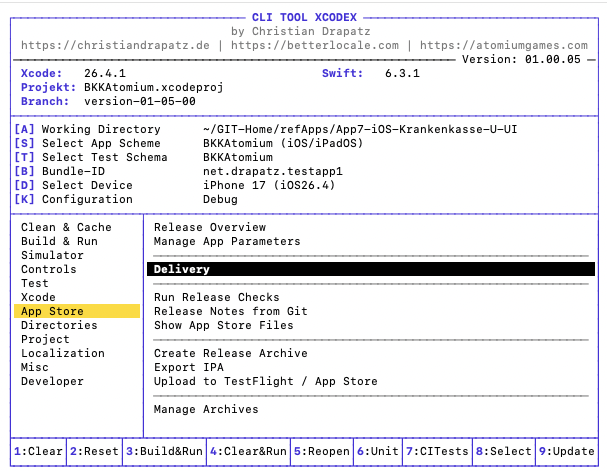This screenshot has width=607, height=471.
Task: Click the 1:Clear function key
Action: pyautogui.click(x=38, y=451)
